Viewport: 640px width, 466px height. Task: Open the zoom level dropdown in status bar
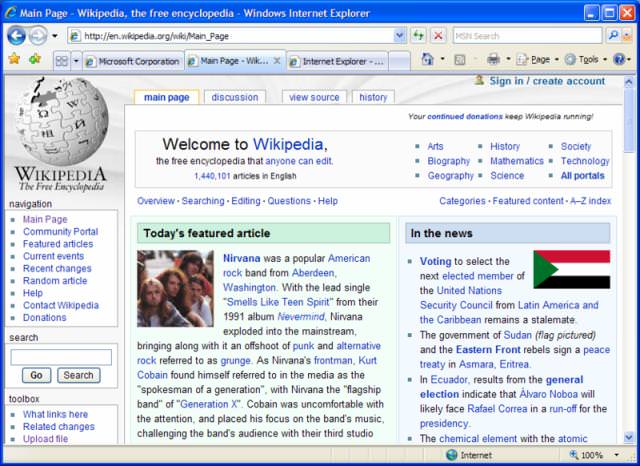(617, 455)
